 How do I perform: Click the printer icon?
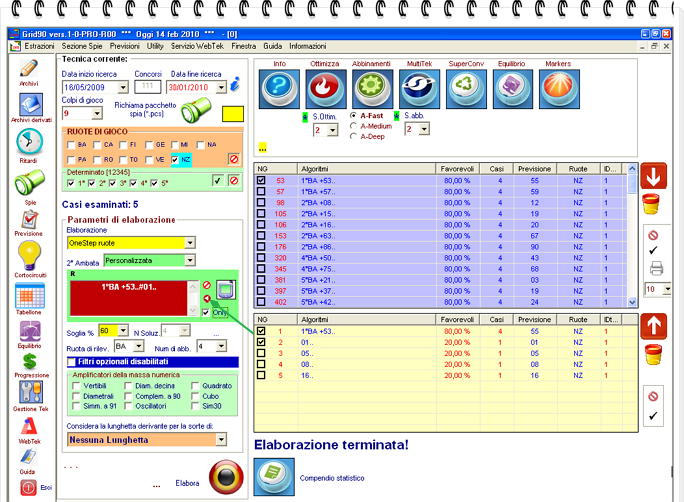pyautogui.click(x=657, y=268)
